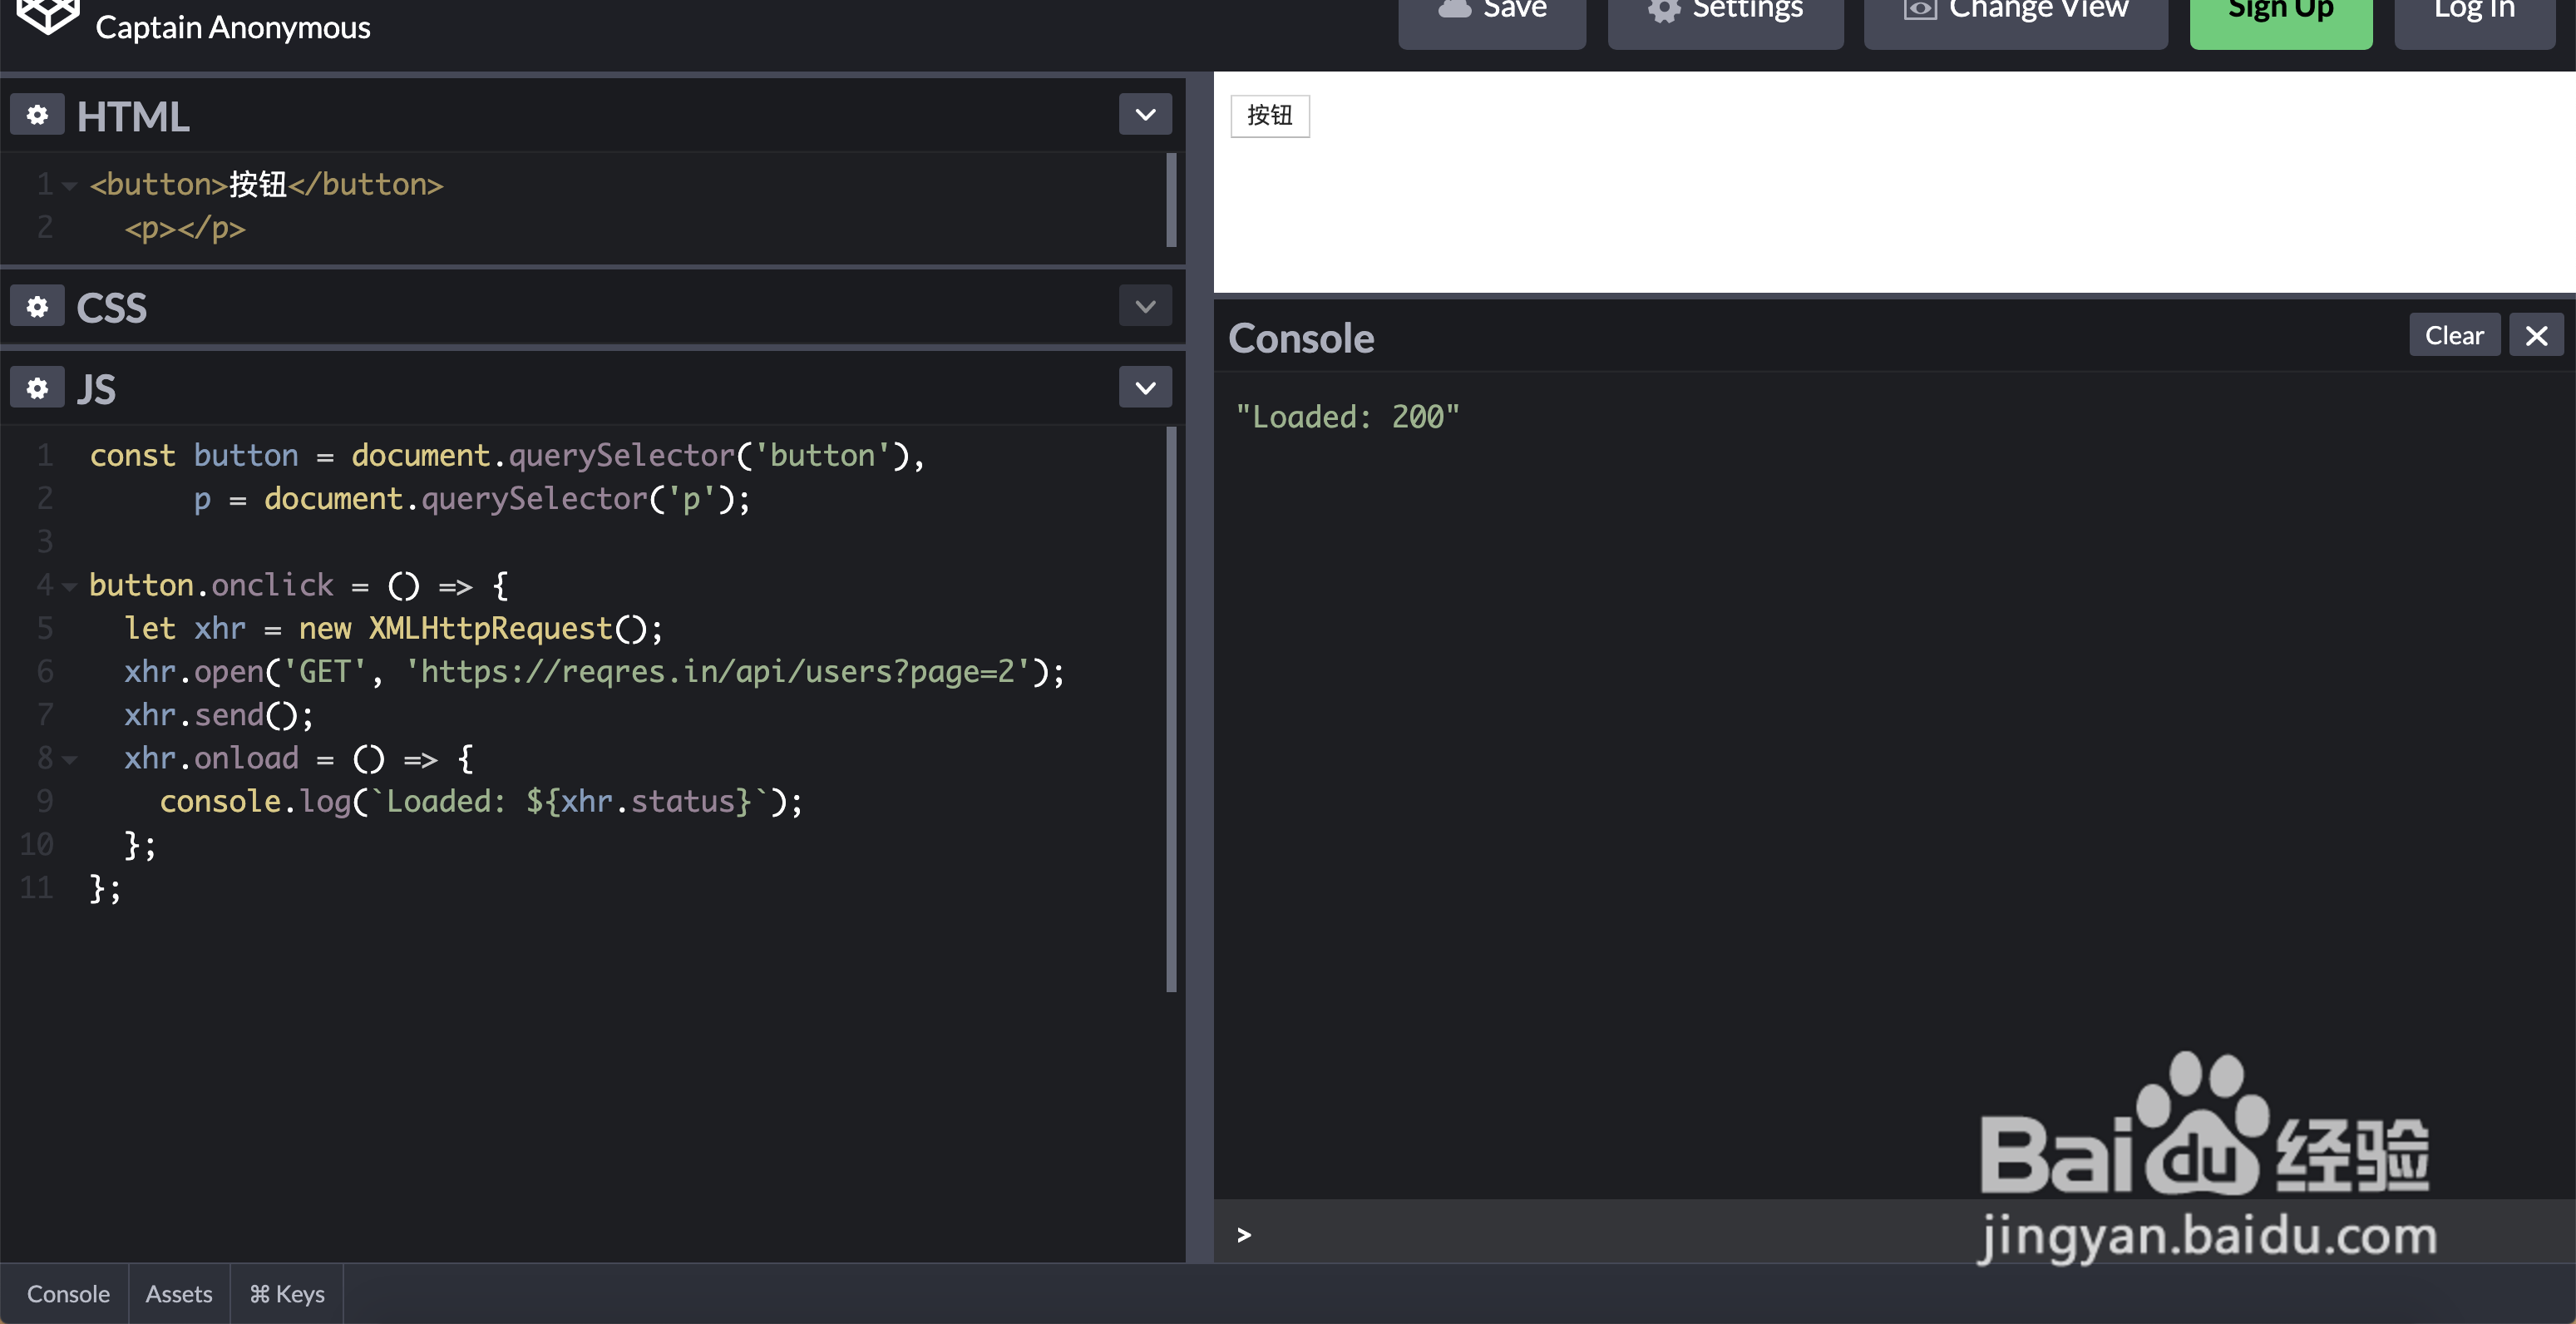The height and width of the screenshot is (1324, 2576).
Task: Open CSS editor settings gear
Action: pyautogui.click(x=37, y=307)
